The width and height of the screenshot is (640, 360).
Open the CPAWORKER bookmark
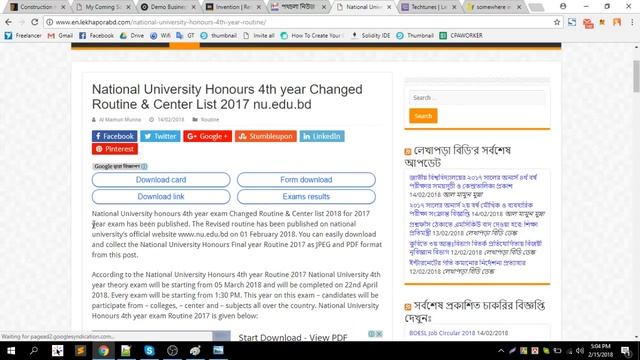461,36
